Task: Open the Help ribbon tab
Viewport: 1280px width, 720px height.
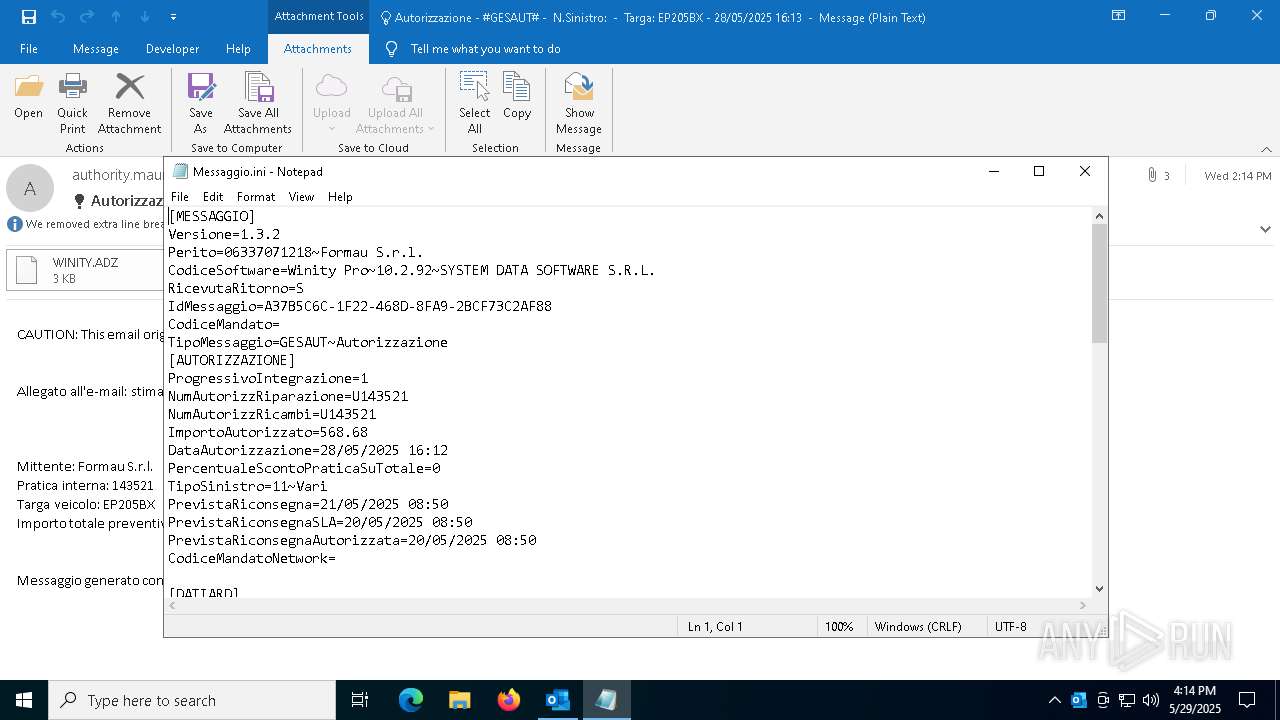Action: 238,49
